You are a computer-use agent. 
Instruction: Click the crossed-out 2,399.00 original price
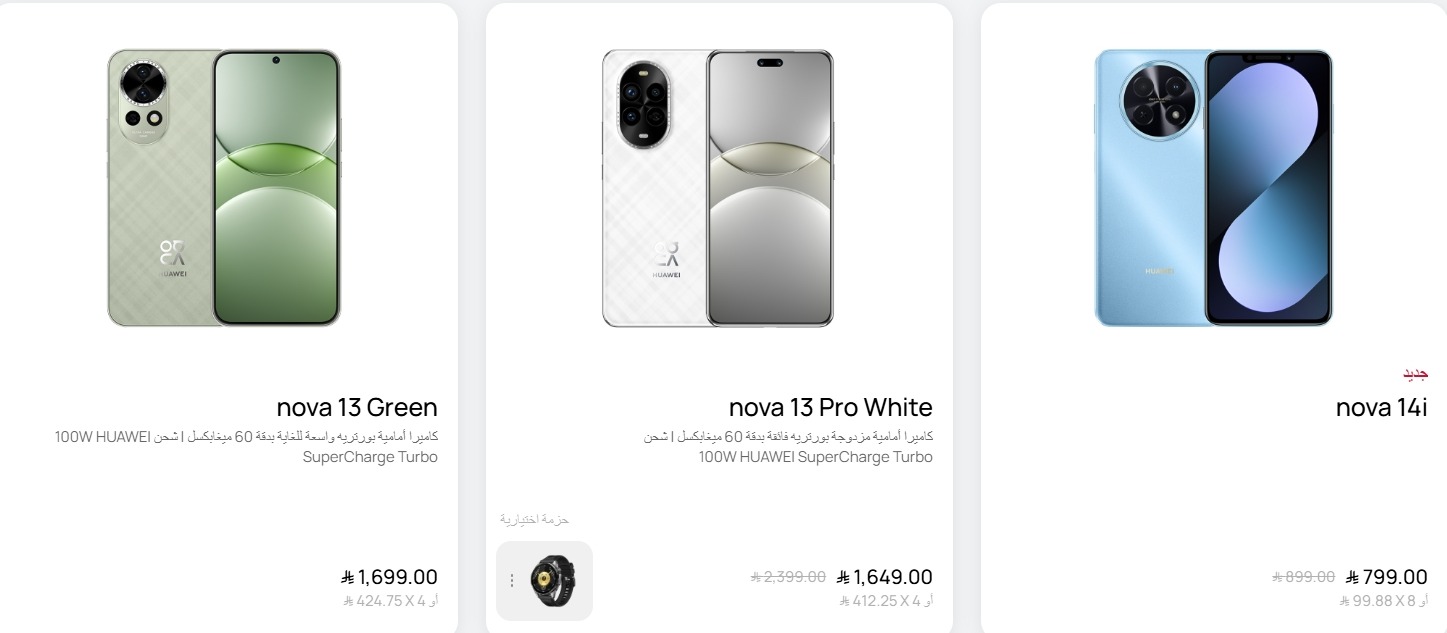[x=788, y=577]
